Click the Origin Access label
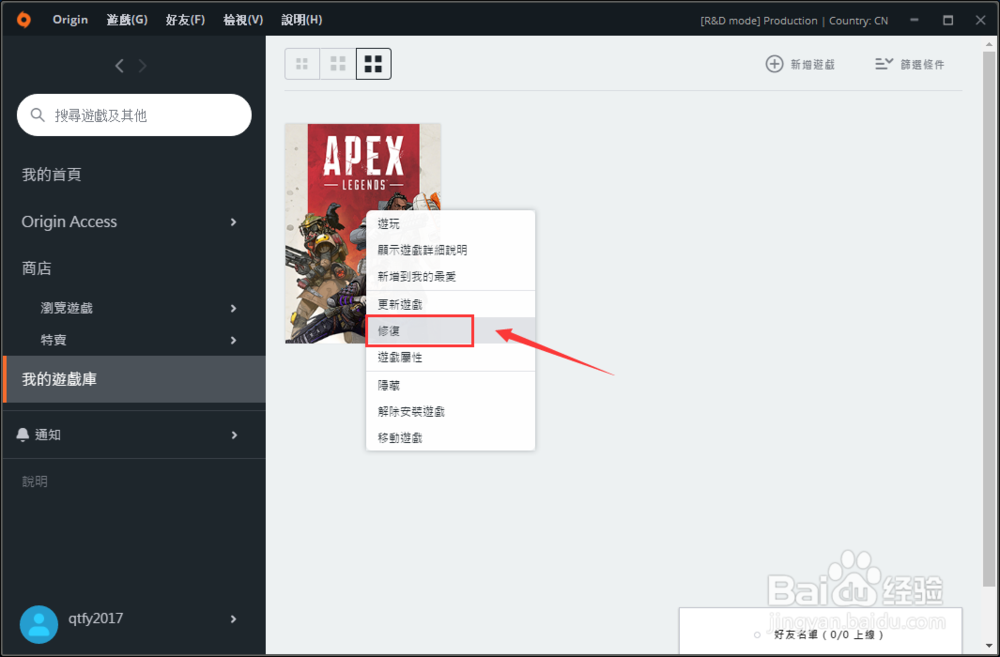The image size is (1000, 657). (x=70, y=222)
